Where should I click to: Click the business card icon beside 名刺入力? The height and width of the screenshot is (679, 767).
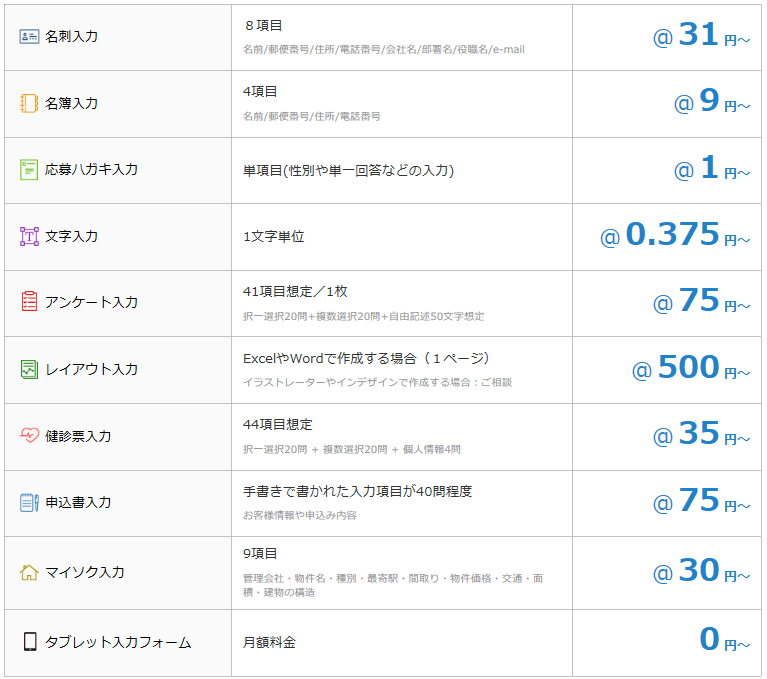(29, 36)
